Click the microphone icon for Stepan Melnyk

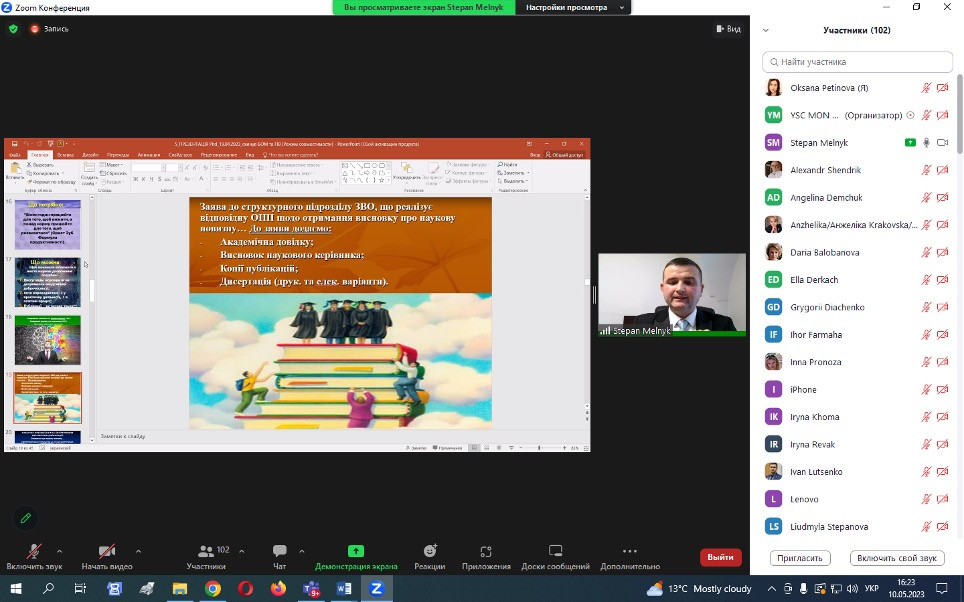pos(926,143)
